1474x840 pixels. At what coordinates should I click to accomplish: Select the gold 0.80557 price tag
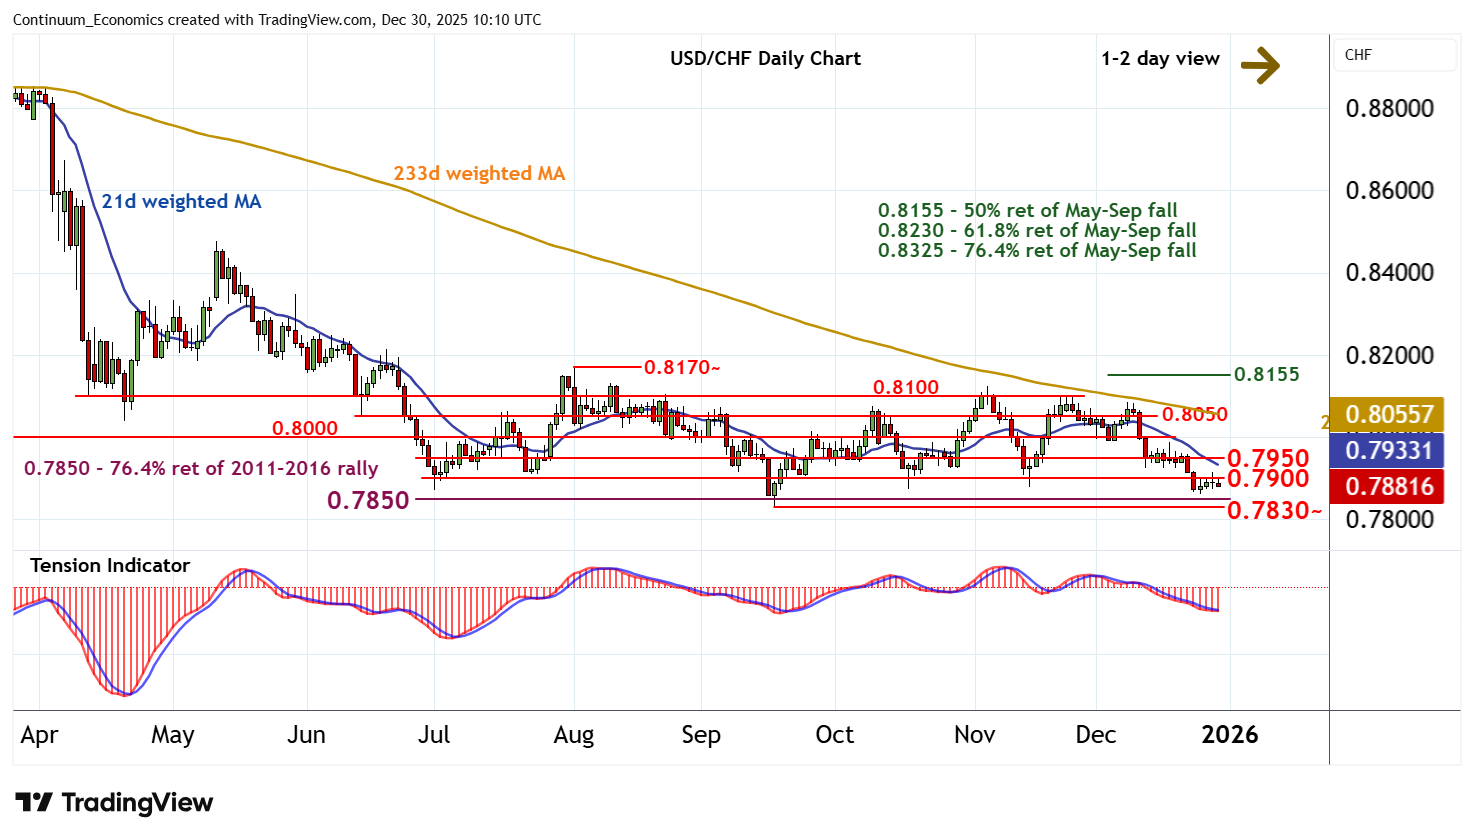(1389, 415)
